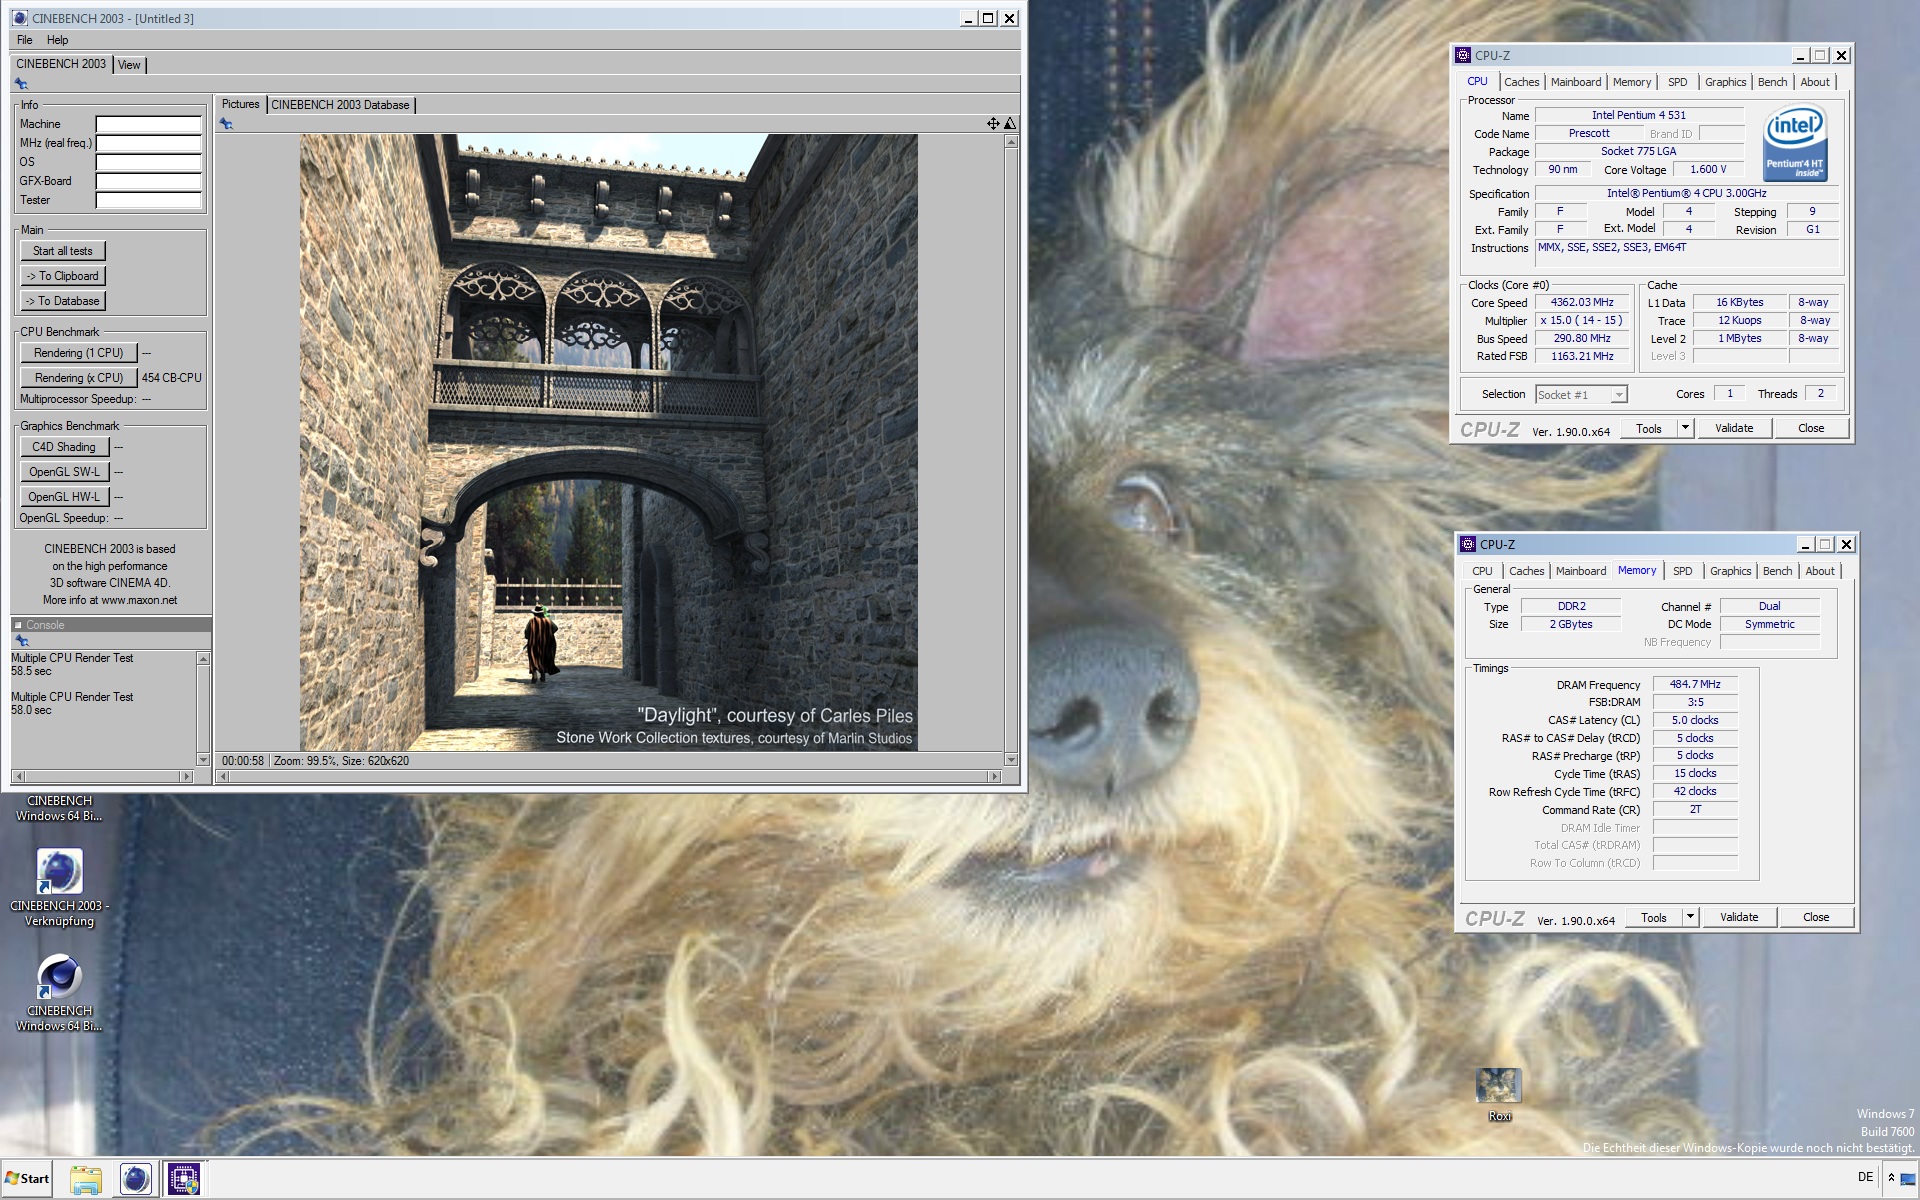The width and height of the screenshot is (1920, 1200).
Task: Switch to CPU-Z taskbar button
Action: point(183,1180)
